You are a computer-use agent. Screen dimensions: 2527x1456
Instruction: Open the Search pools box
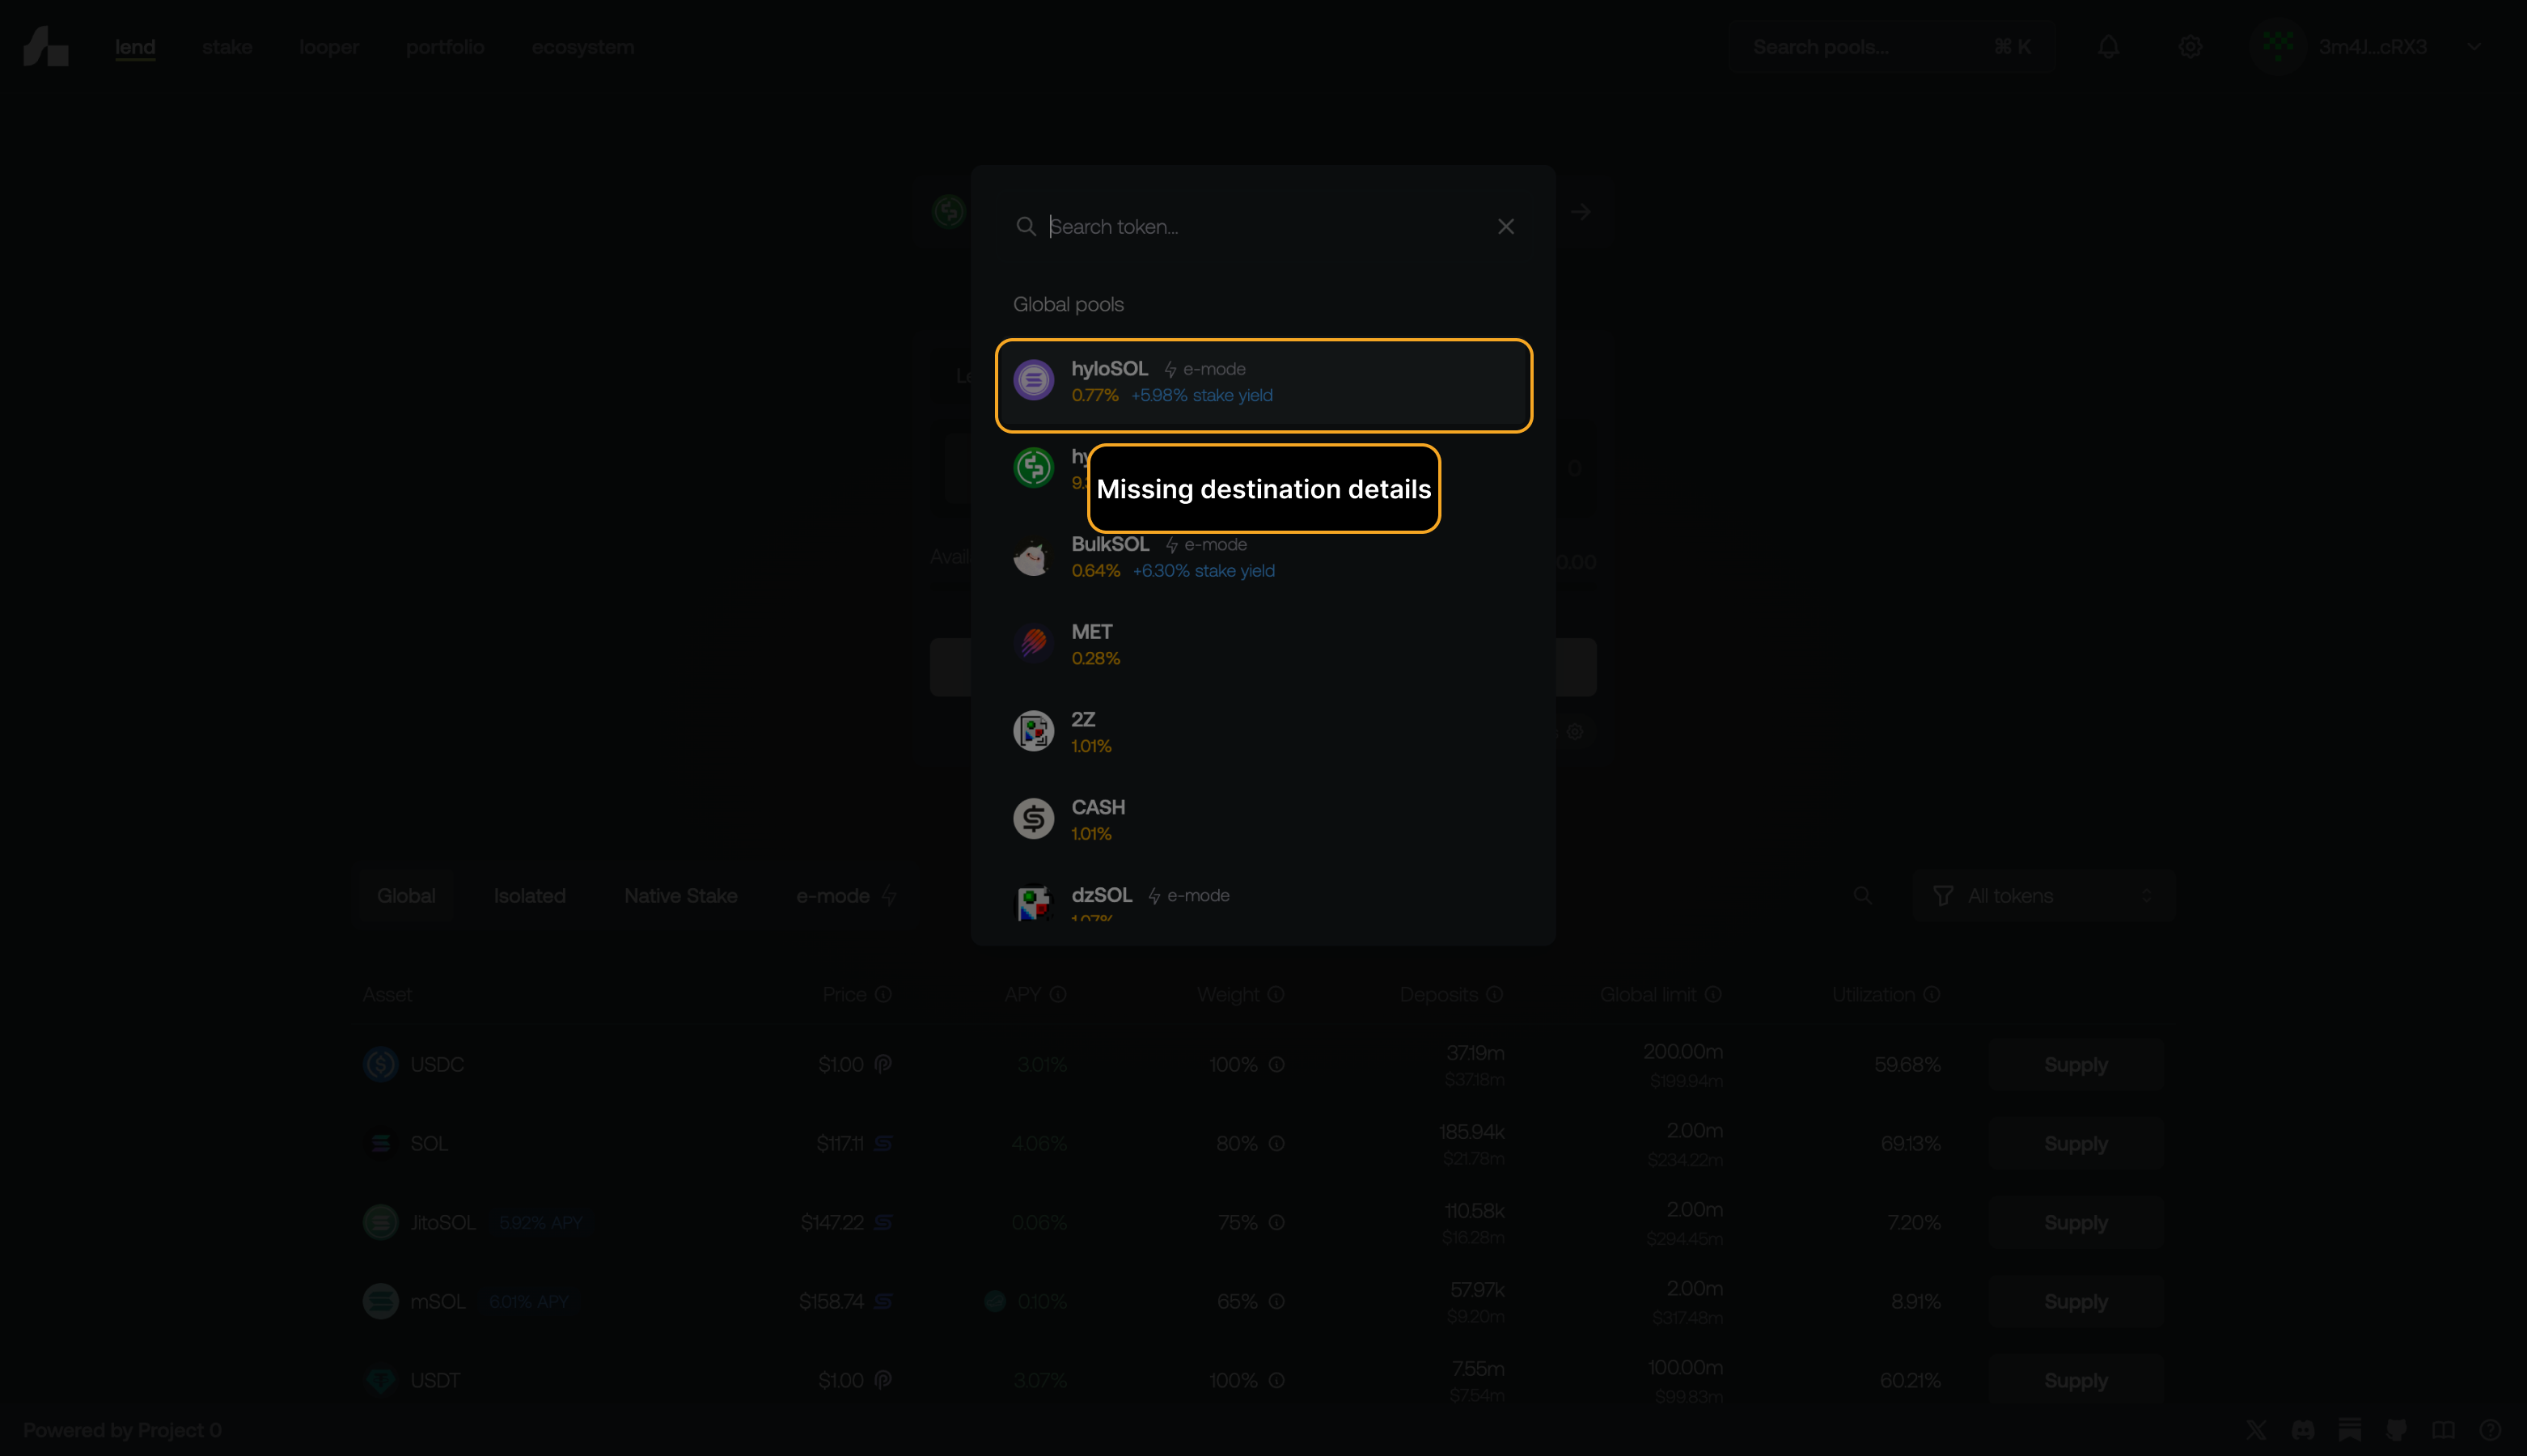(x=1892, y=47)
